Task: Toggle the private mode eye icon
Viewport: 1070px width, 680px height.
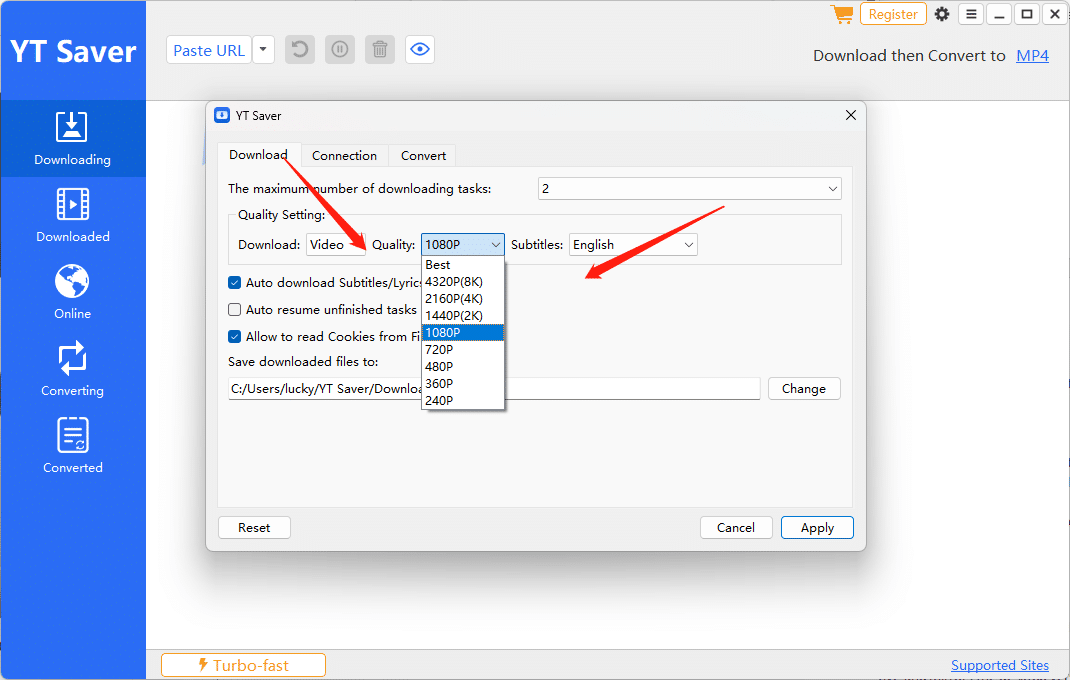Action: tap(420, 50)
